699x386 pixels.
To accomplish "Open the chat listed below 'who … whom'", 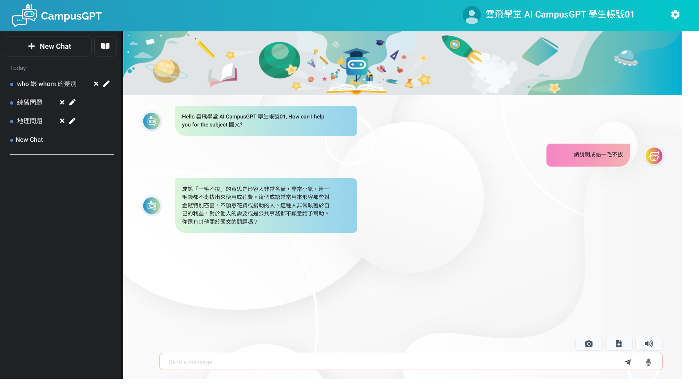I will (x=29, y=103).
